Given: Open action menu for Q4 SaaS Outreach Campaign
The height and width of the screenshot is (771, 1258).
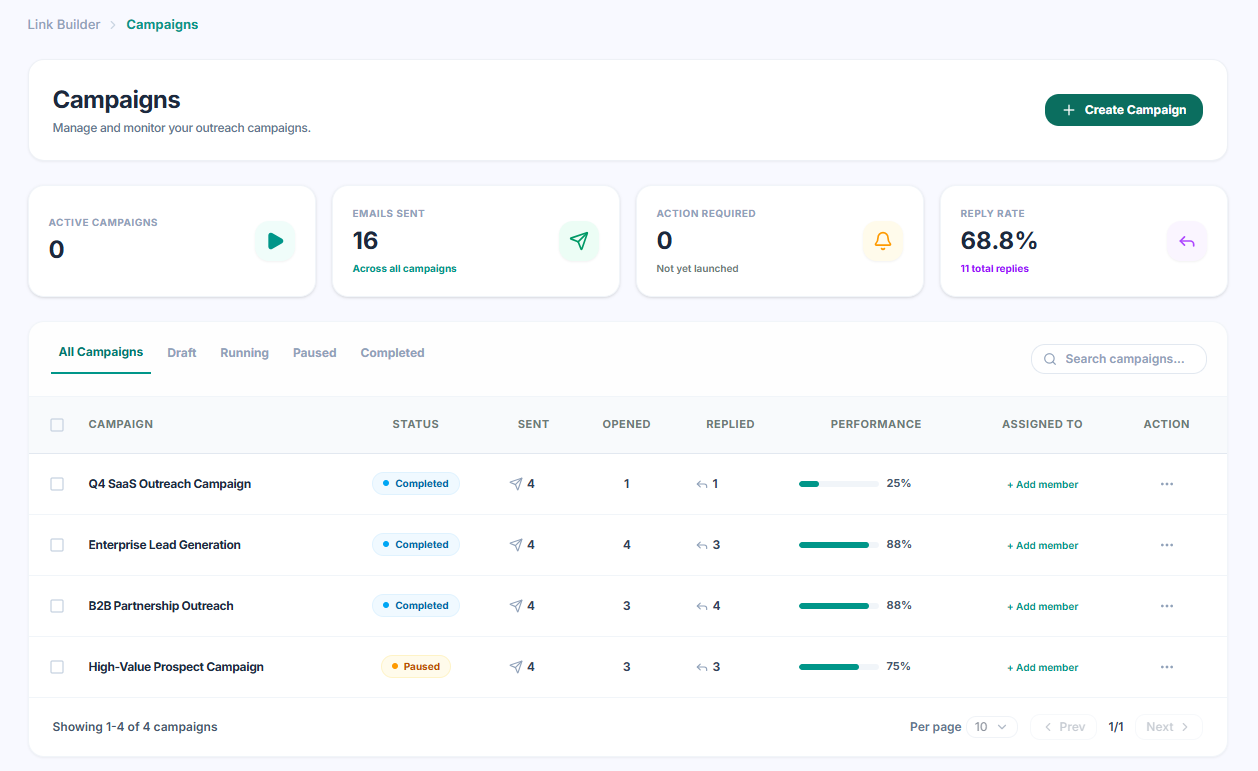Looking at the screenshot, I should [x=1167, y=484].
